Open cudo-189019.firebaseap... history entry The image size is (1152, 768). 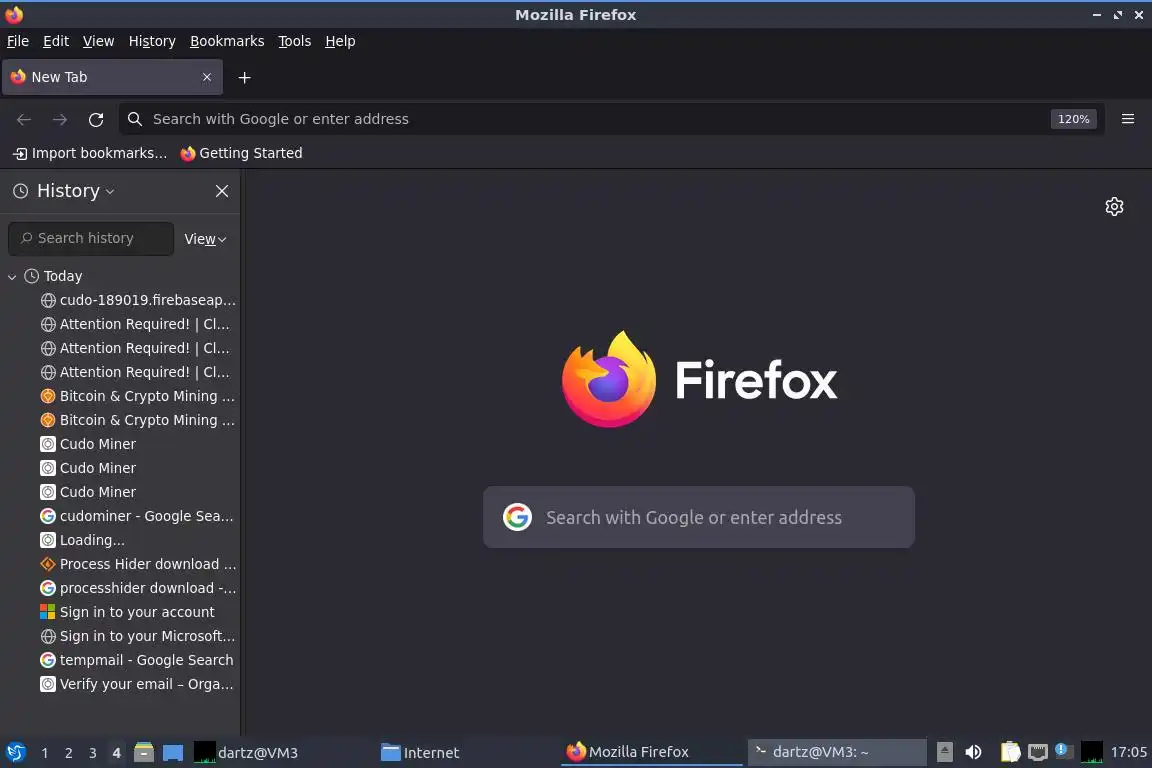click(138, 300)
